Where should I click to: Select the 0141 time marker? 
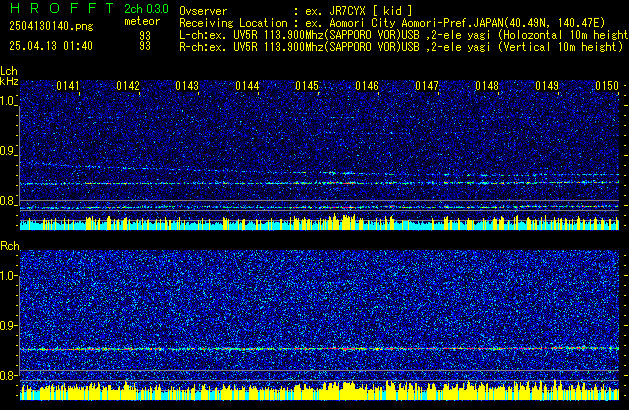(x=68, y=86)
